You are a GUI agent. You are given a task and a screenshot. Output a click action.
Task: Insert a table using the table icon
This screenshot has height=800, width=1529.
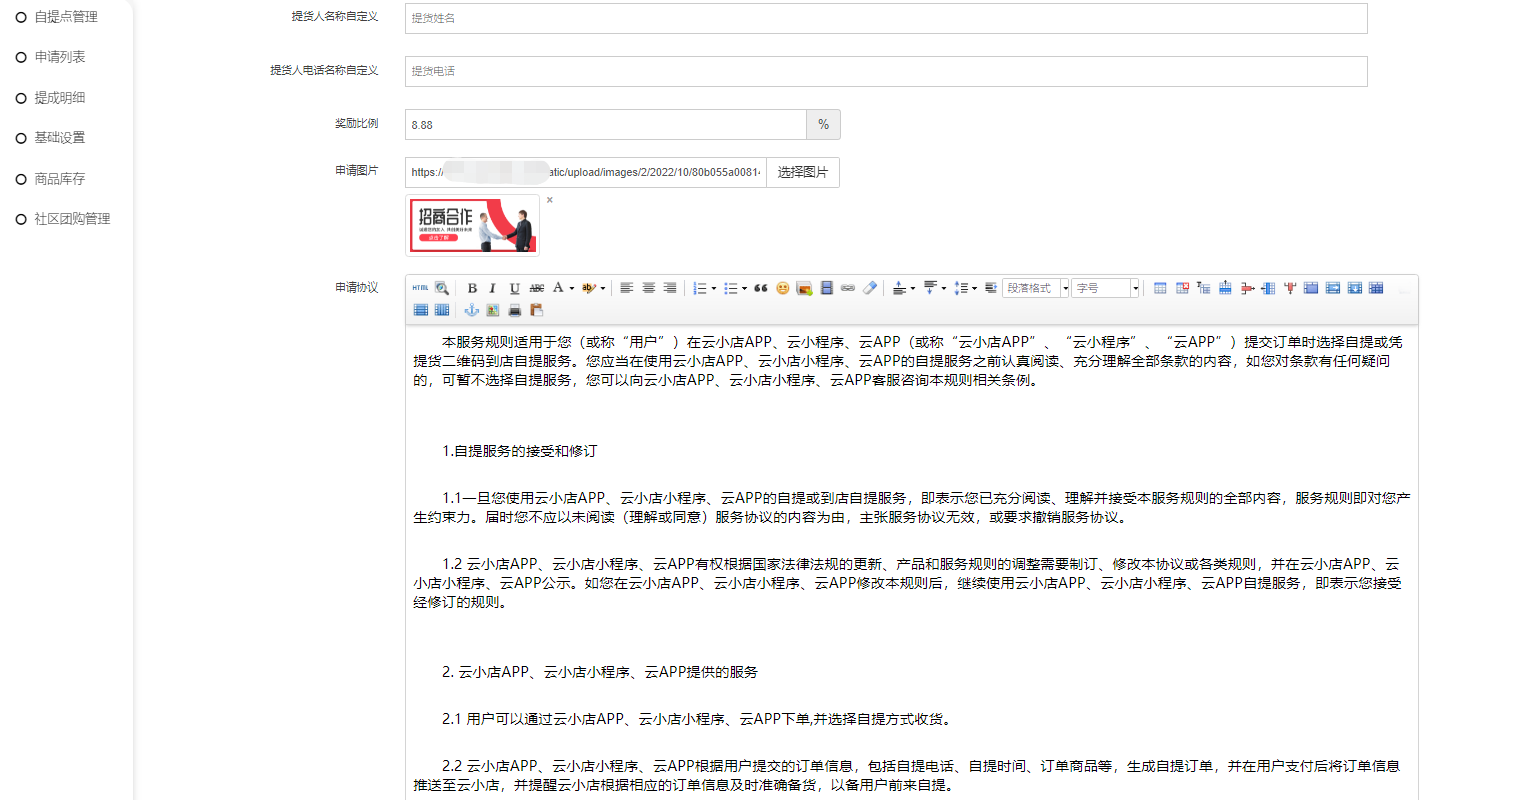coord(1160,288)
